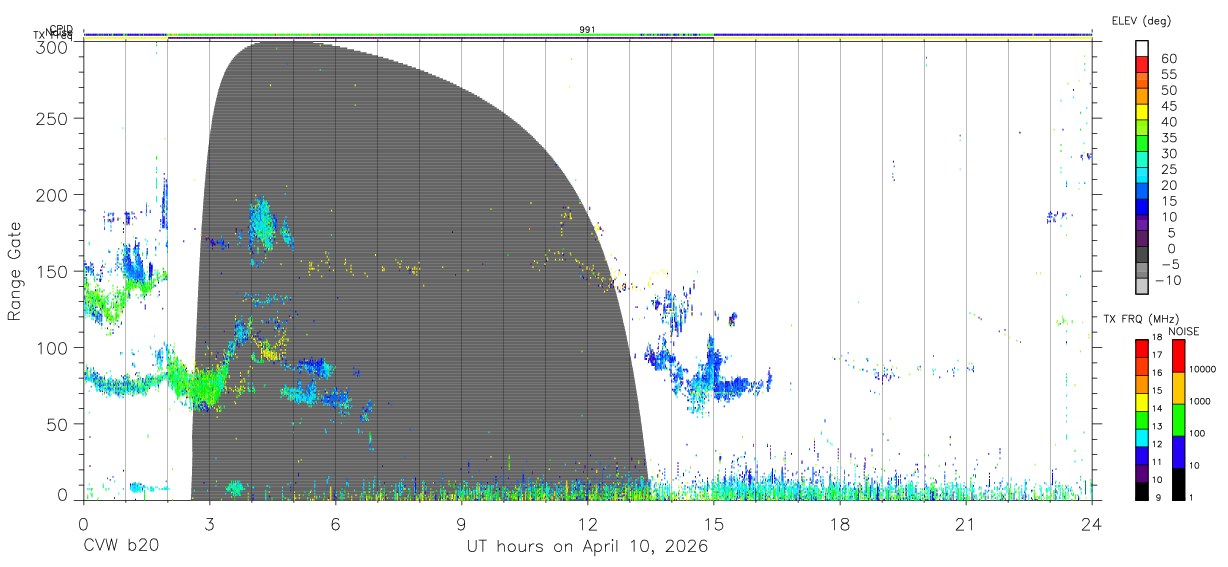Click the UT hours tick label 18
Viewport: 1228px width, 567px height.
tap(840, 524)
